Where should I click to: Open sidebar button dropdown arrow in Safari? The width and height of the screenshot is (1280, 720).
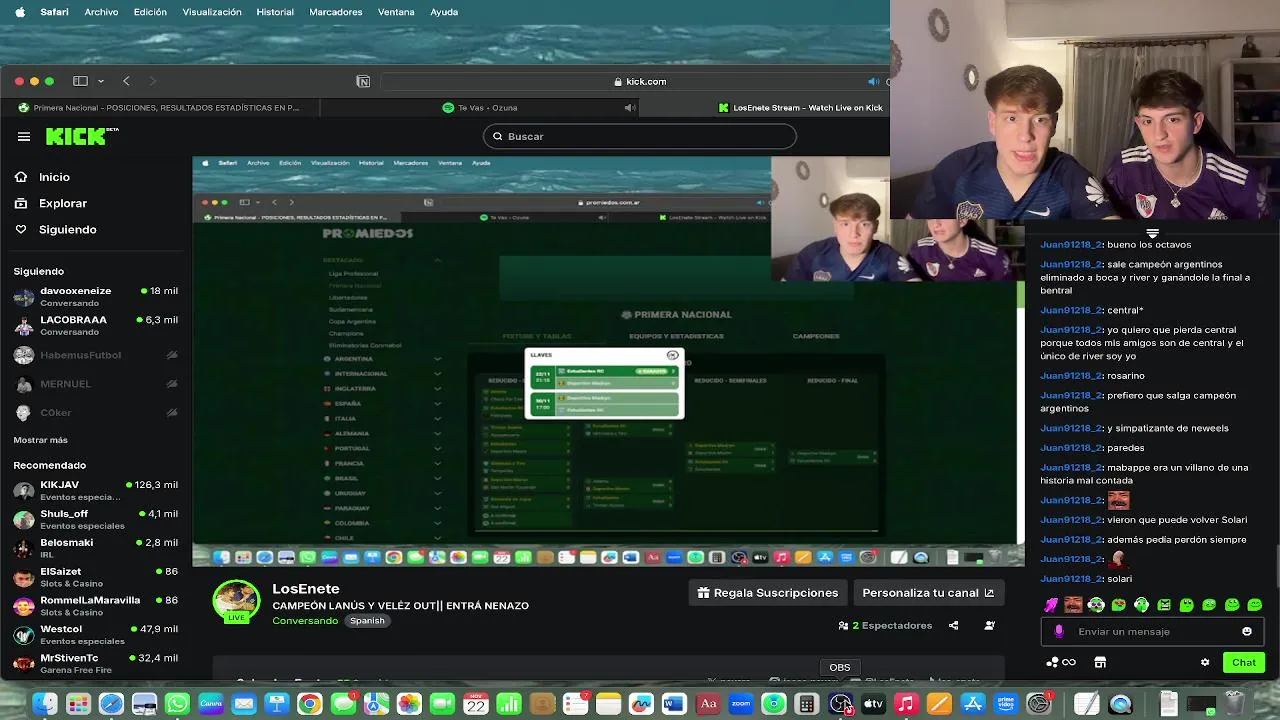pos(100,81)
